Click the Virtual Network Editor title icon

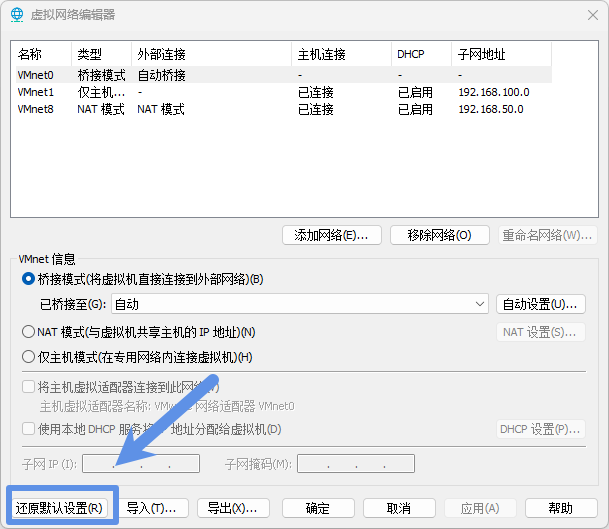click(17, 14)
